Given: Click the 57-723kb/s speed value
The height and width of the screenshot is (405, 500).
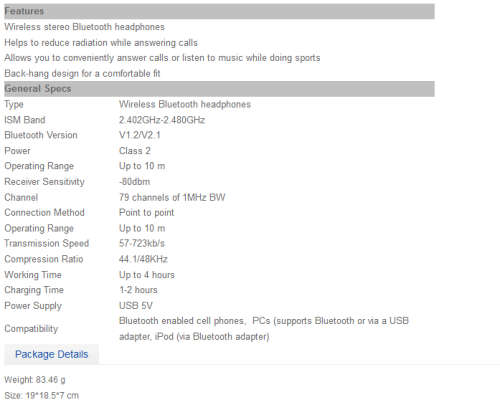Looking at the screenshot, I should coord(142,243).
